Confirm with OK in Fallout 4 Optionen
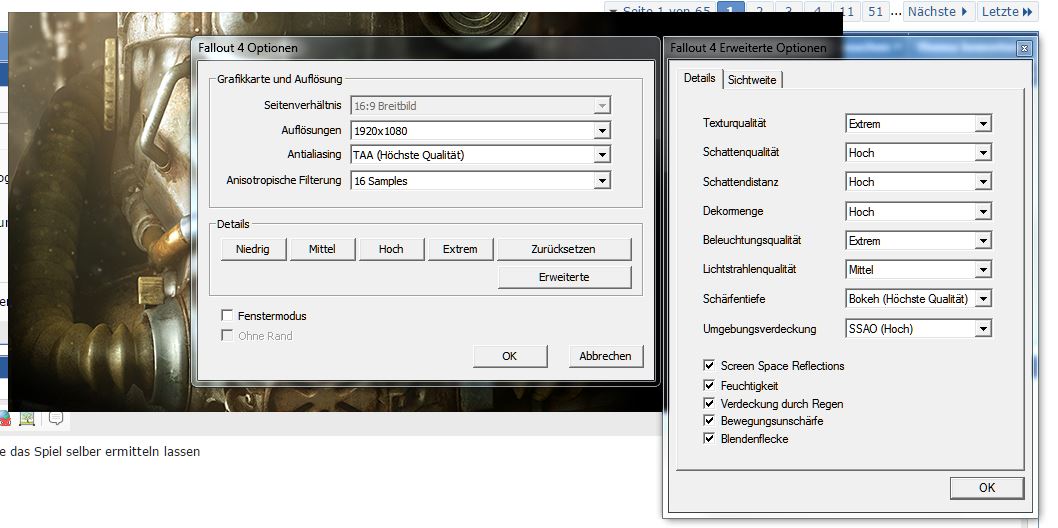 509,356
